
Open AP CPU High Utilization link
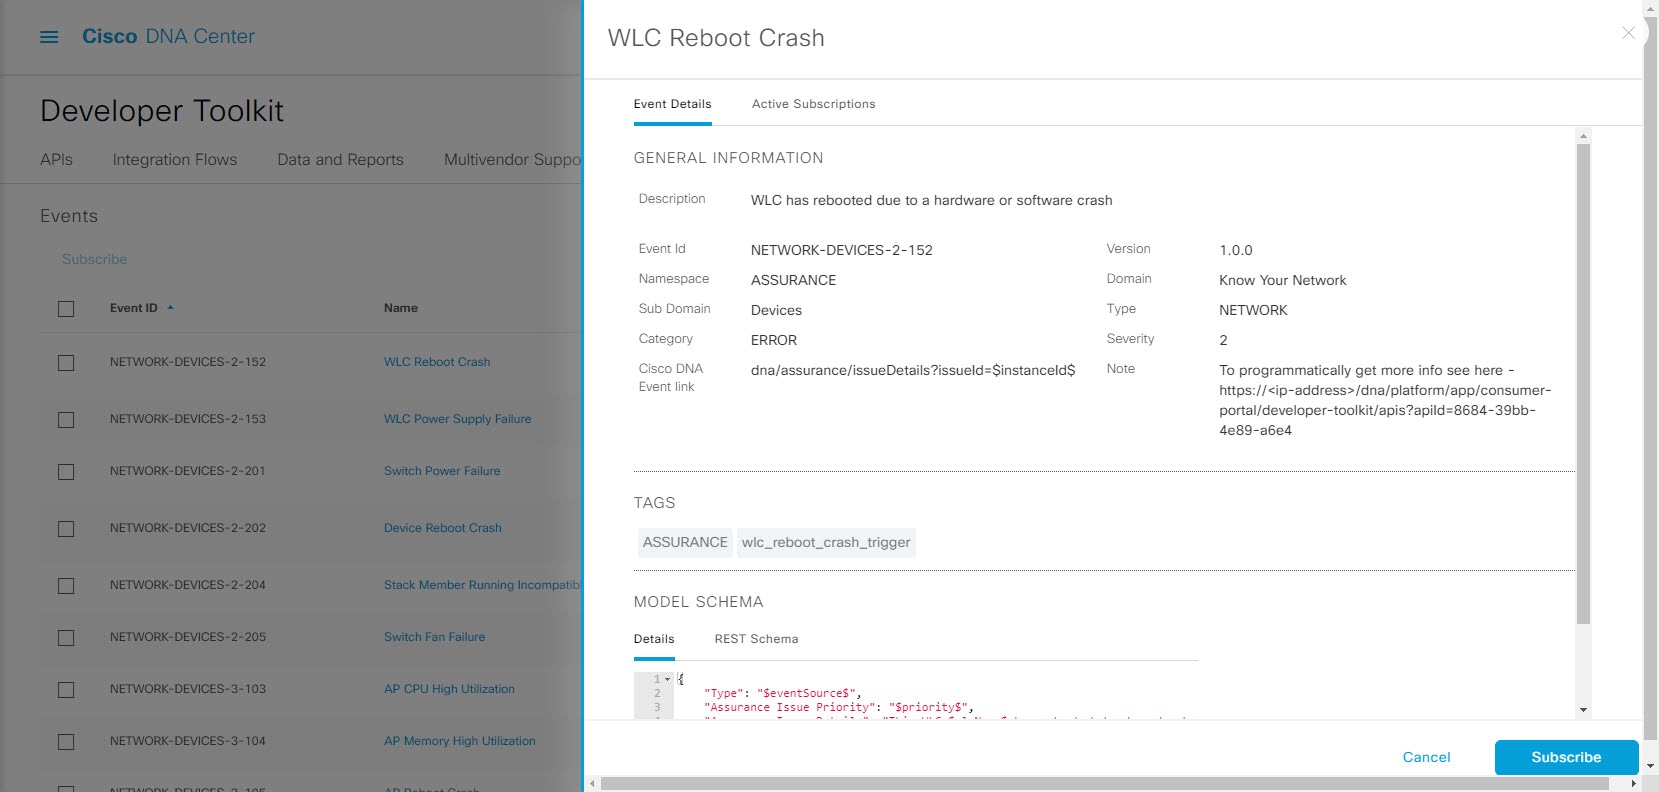tap(449, 689)
